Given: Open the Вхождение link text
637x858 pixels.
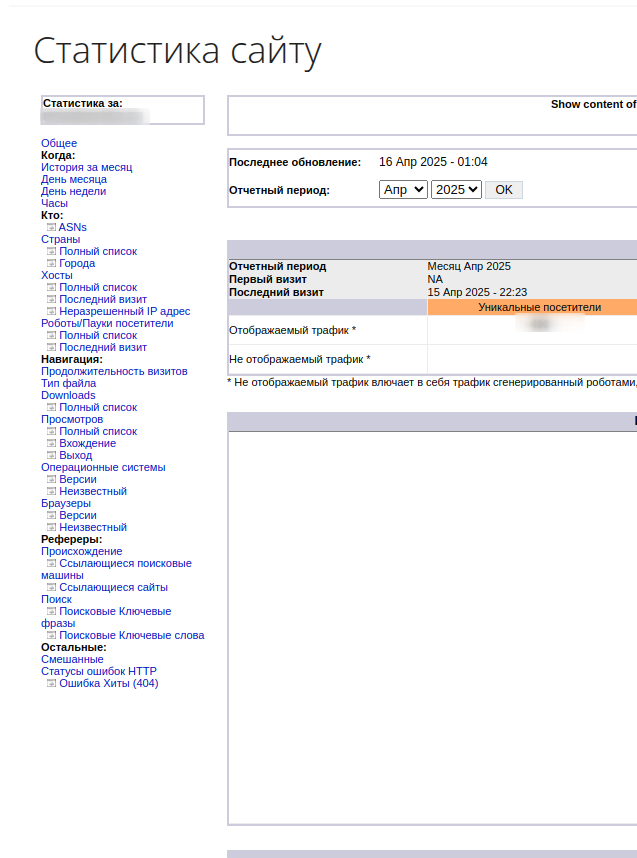Looking at the screenshot, I should (x=88, y=443).
